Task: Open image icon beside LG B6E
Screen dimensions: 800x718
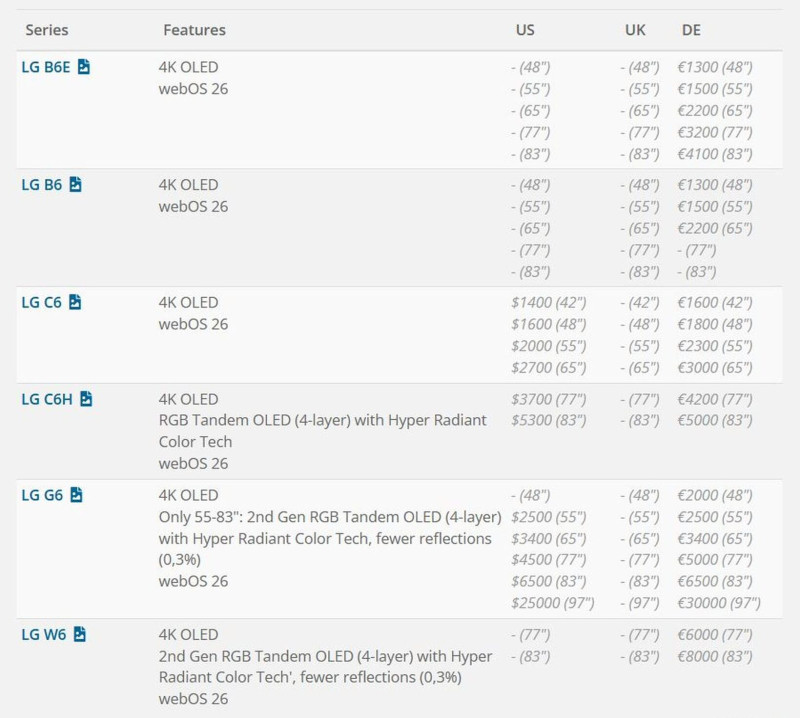Action: 84,67
